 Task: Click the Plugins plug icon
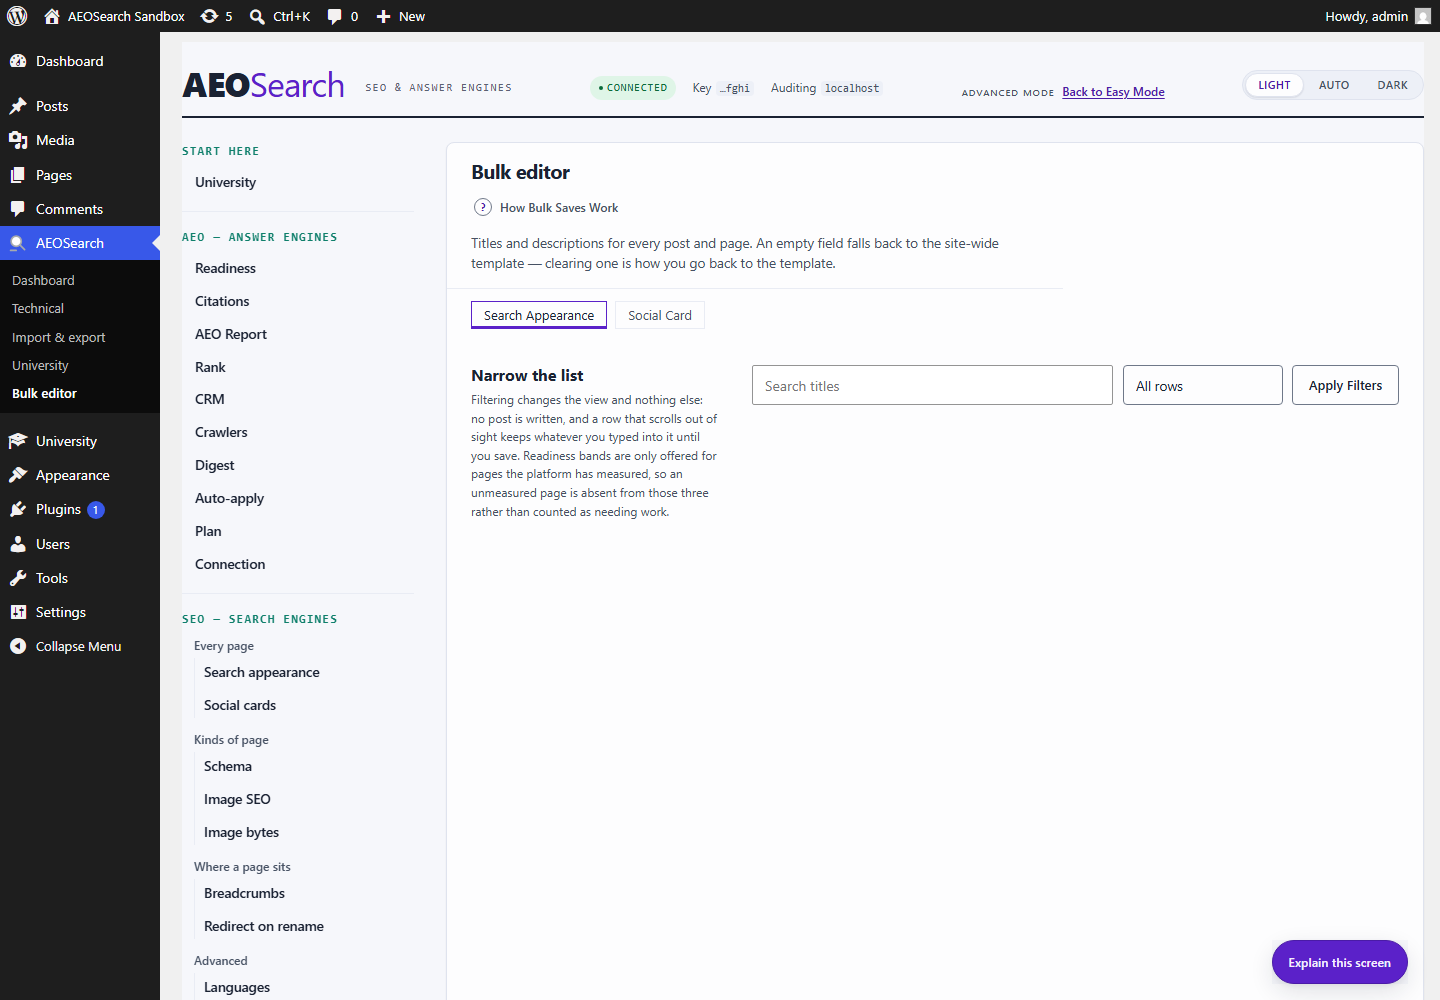(18, 509)
